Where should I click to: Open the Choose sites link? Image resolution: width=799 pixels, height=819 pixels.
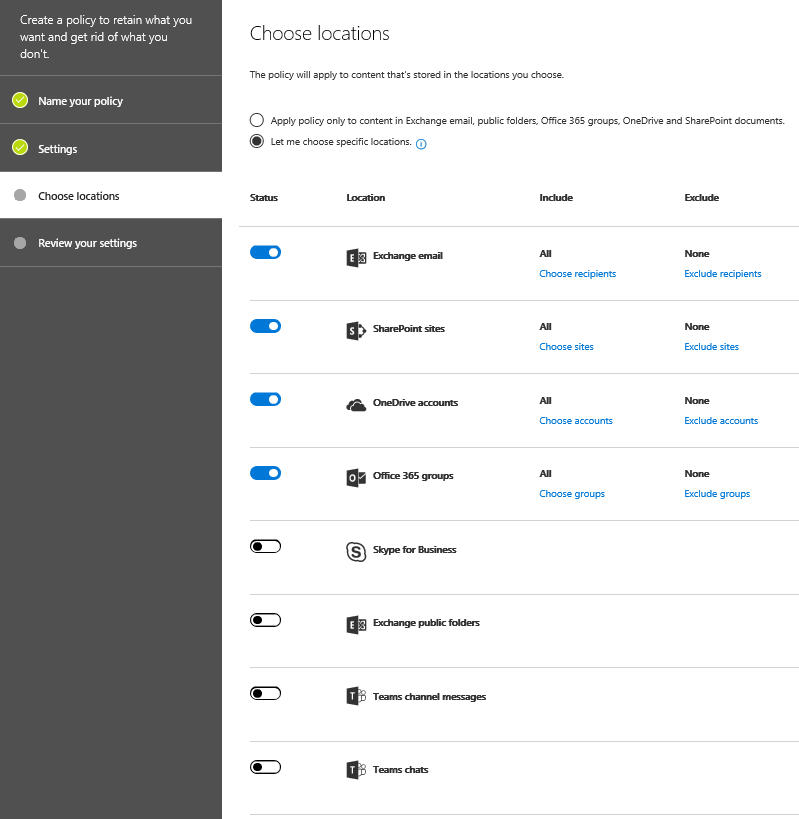[566, 347]
